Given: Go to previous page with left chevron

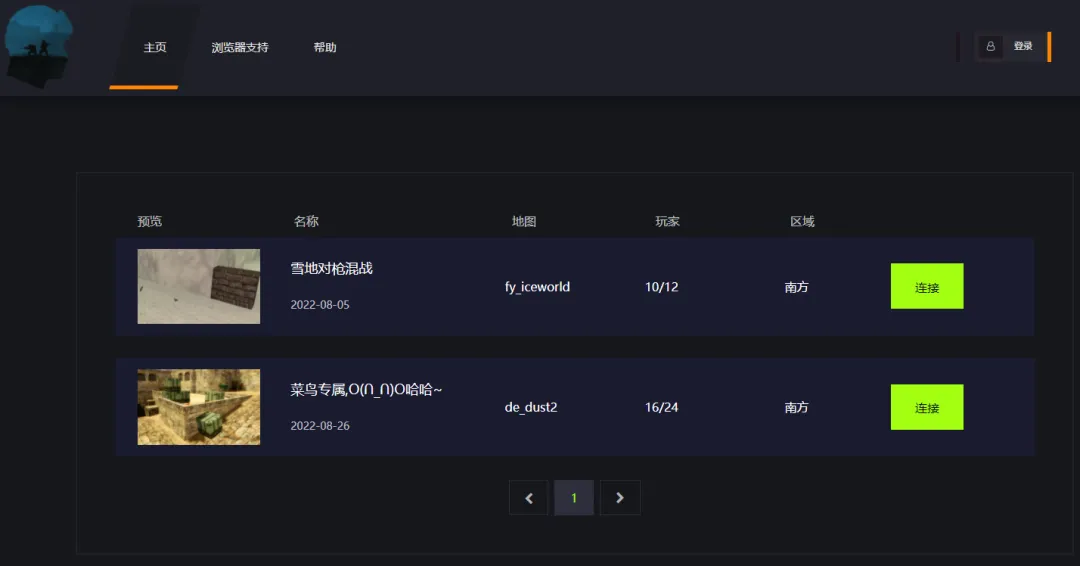Looking at the screenshot, I should 528,498.
